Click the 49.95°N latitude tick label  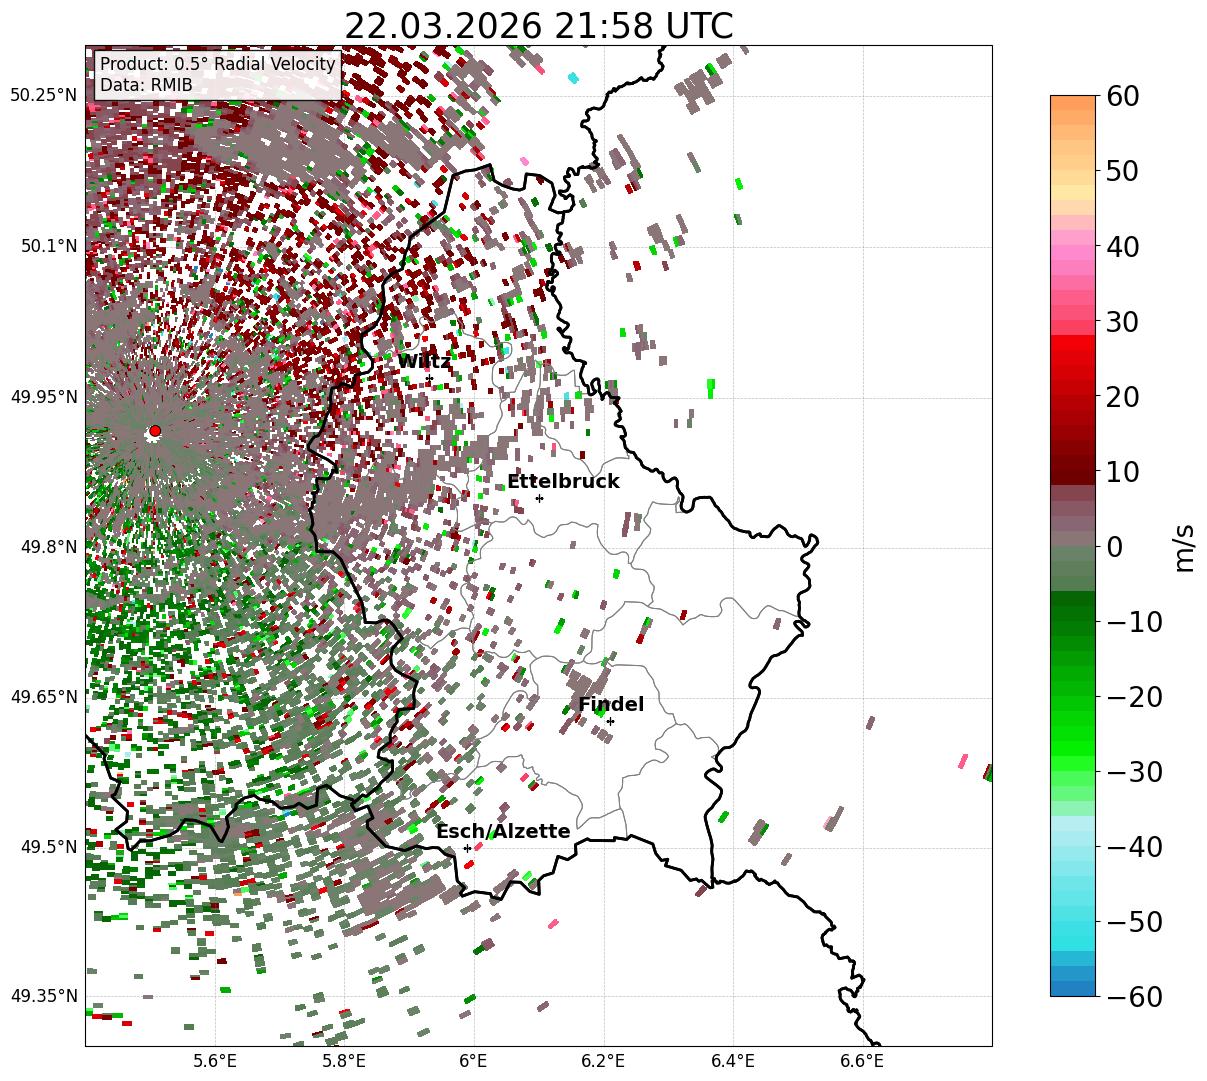(43, 397)
